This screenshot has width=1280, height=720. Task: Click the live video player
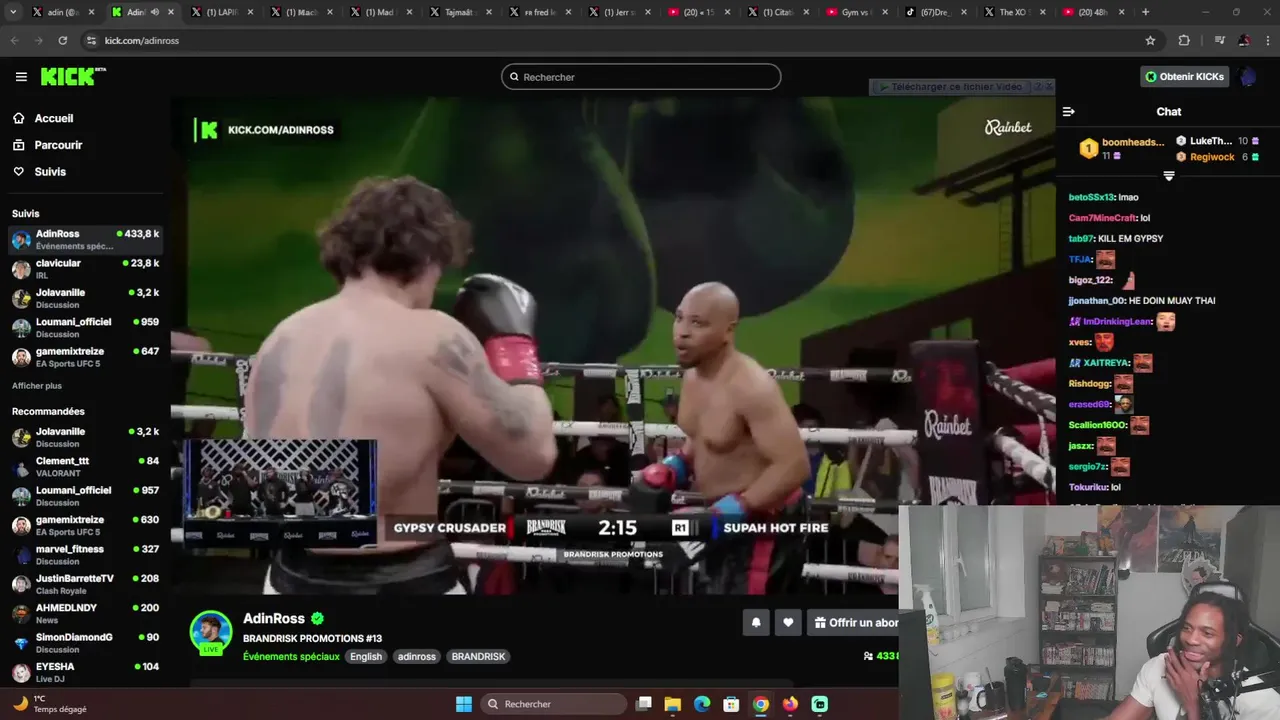[612, 345]
